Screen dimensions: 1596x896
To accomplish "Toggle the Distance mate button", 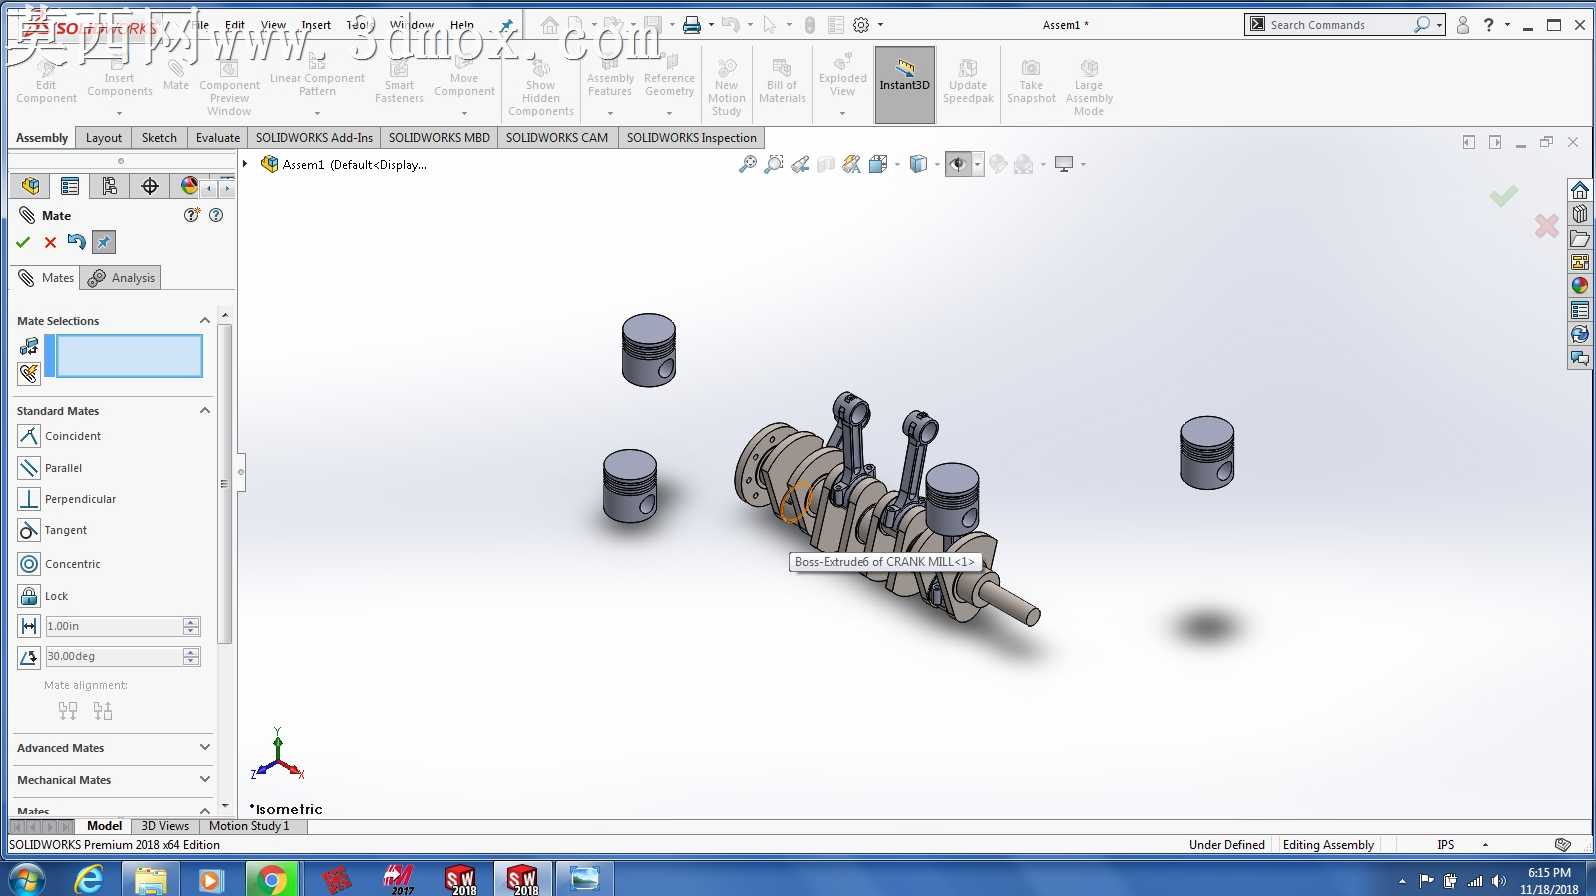I will [29, 626].
